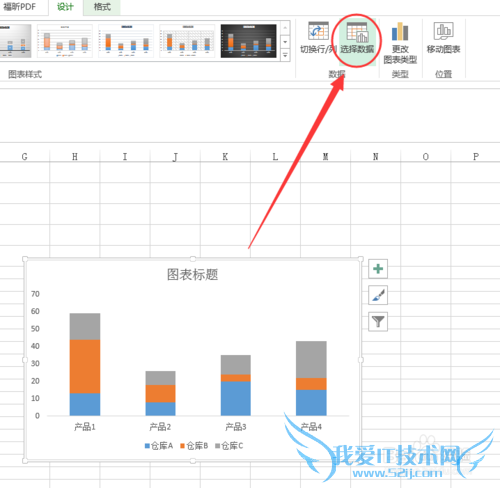Select column K header

point(225,156)
